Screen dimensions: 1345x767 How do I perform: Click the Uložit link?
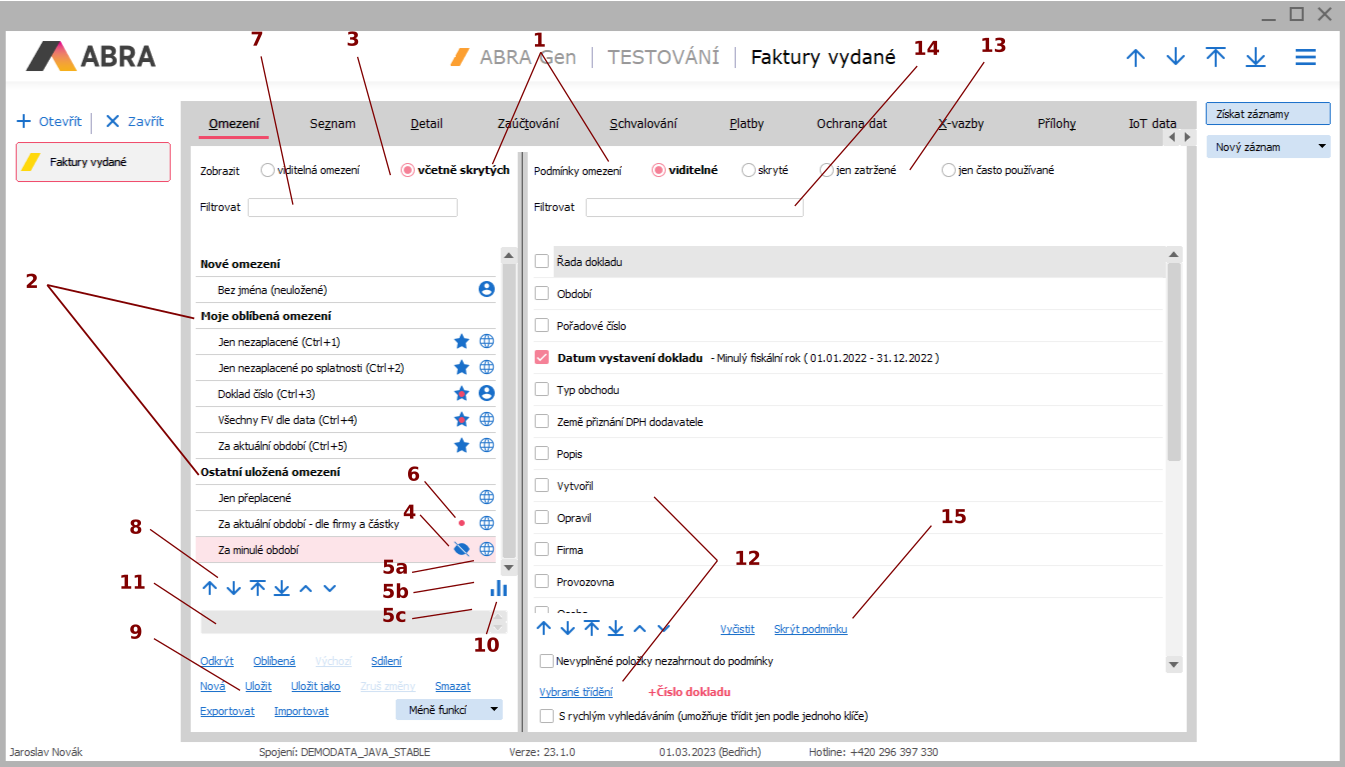click(x=258, y=686)
